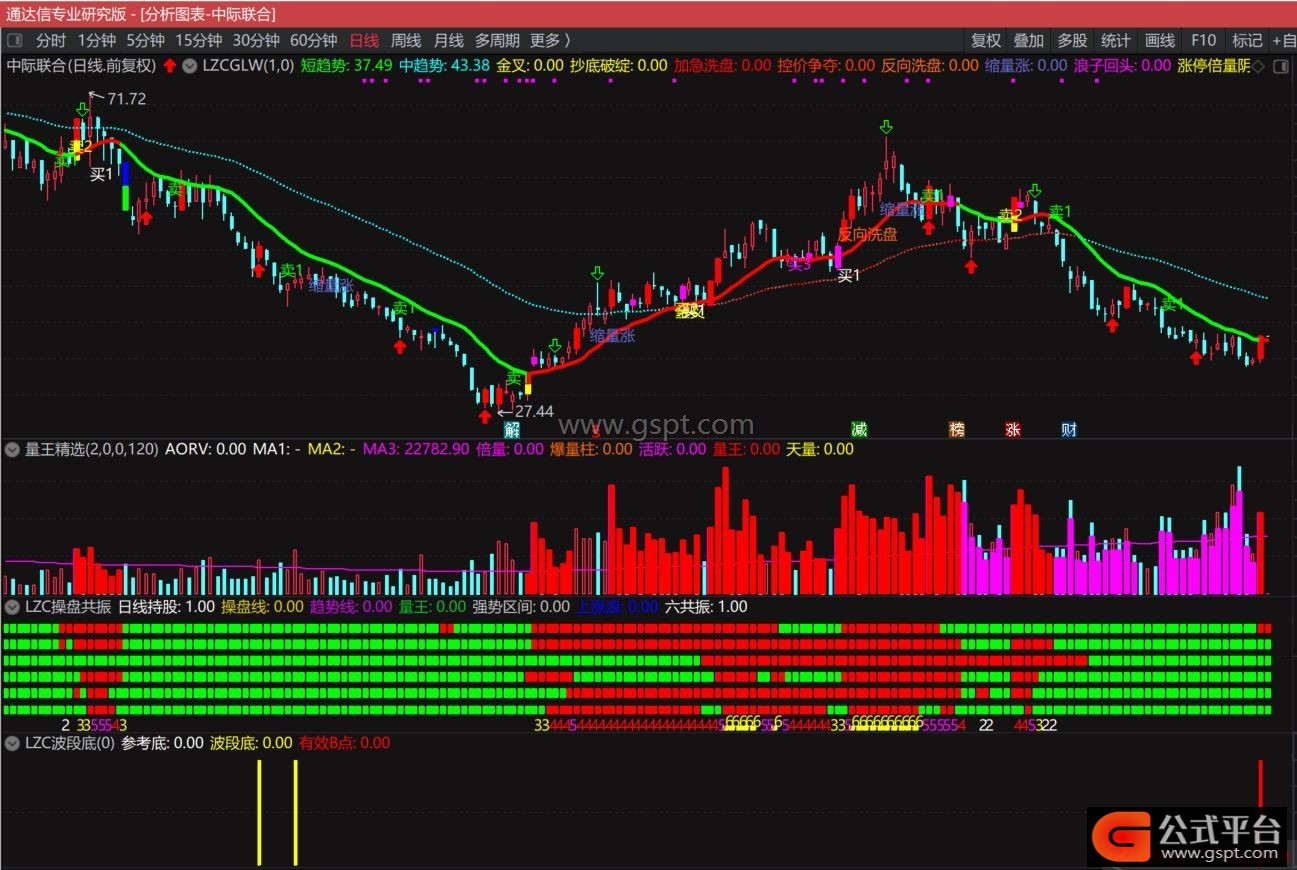Click the +自 add-to-watchlist button
Image resolution: width=1297 pixels, height=870 pixels.
point(1284,40)
